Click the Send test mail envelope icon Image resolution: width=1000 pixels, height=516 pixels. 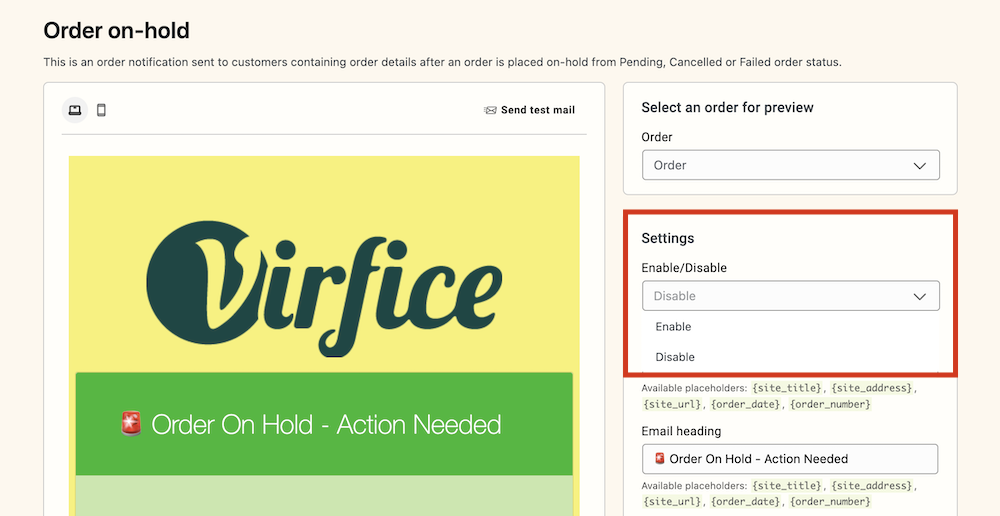pyautogui.click(x=490, y=110)
